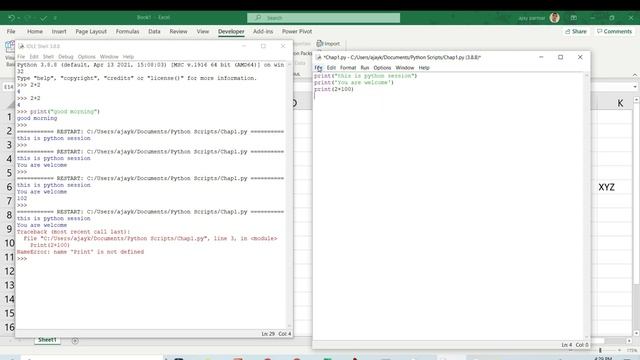Minimize the Chap1.py editor window

click(x=541, y=57)
